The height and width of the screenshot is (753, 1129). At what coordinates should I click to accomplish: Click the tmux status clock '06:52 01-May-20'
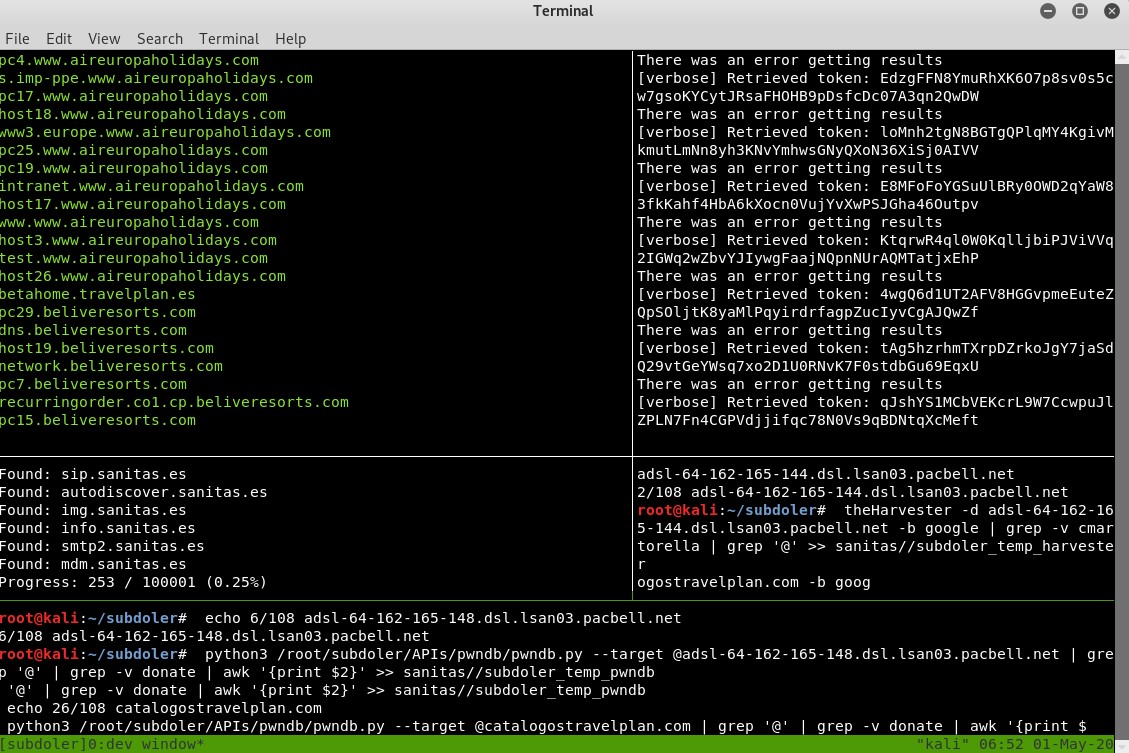point(1046,744)
